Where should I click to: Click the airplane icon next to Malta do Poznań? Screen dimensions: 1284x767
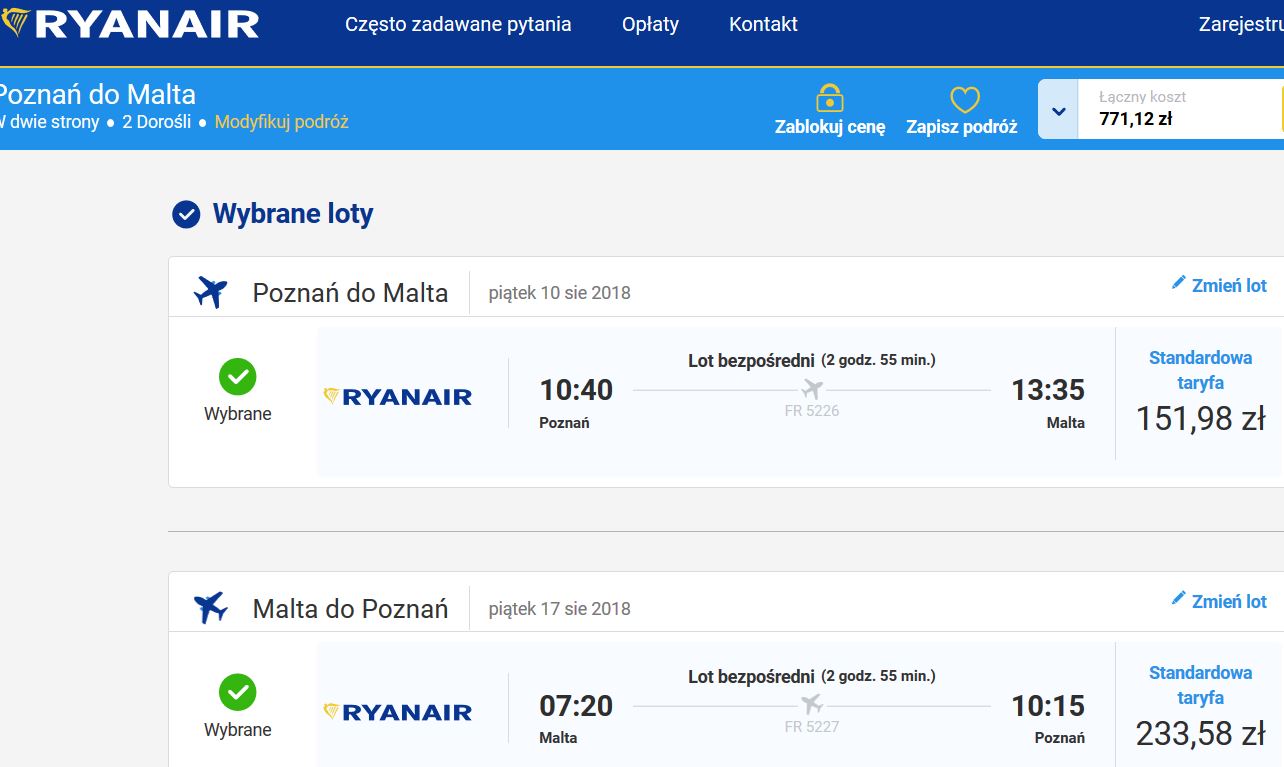tap(211, 608)
